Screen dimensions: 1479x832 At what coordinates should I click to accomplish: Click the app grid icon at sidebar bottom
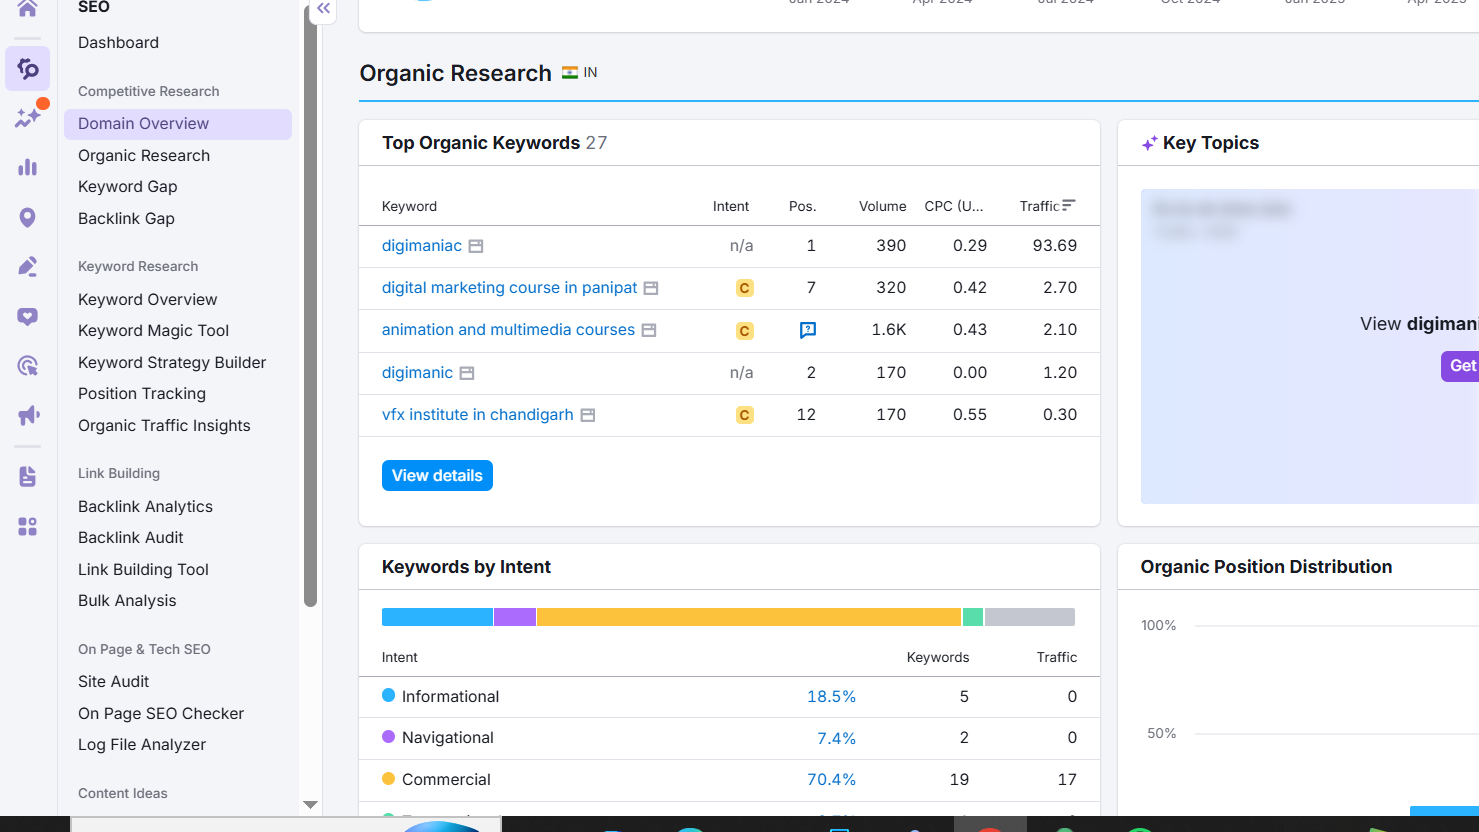[x=27, y=526]
